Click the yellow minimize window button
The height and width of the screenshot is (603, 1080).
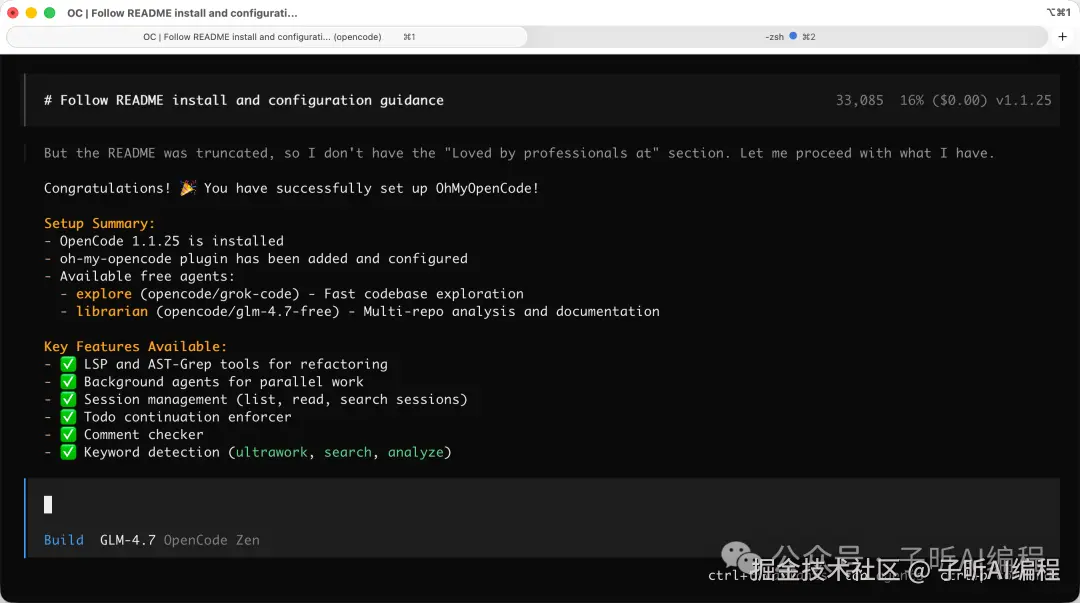tap(31, 12)
